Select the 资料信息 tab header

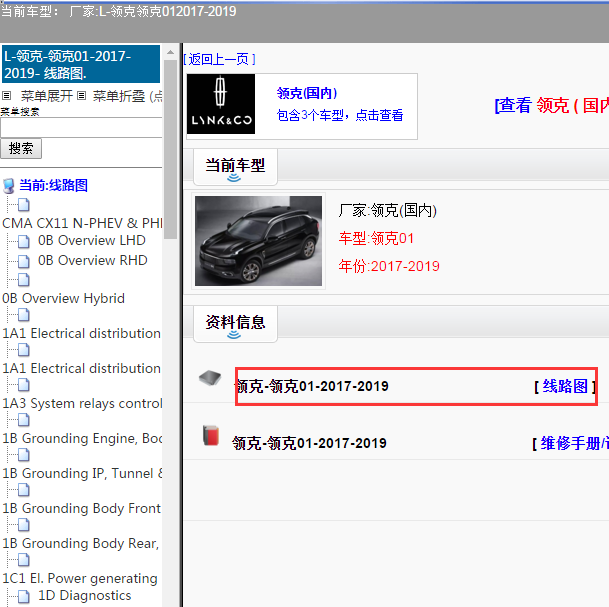click(x=235, y=324)
